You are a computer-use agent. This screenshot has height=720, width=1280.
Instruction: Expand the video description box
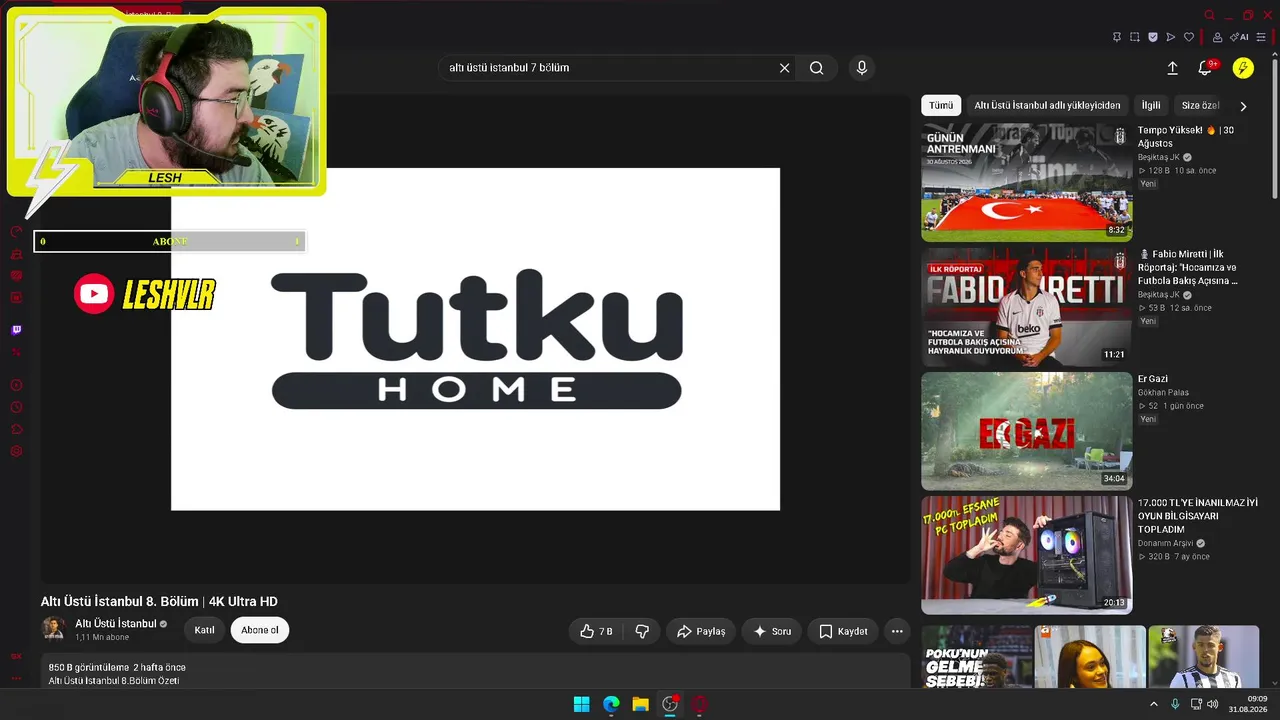tap(475, 671)
